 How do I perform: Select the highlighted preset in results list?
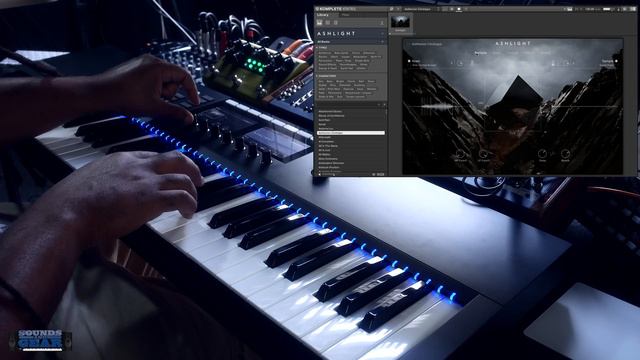351,133
